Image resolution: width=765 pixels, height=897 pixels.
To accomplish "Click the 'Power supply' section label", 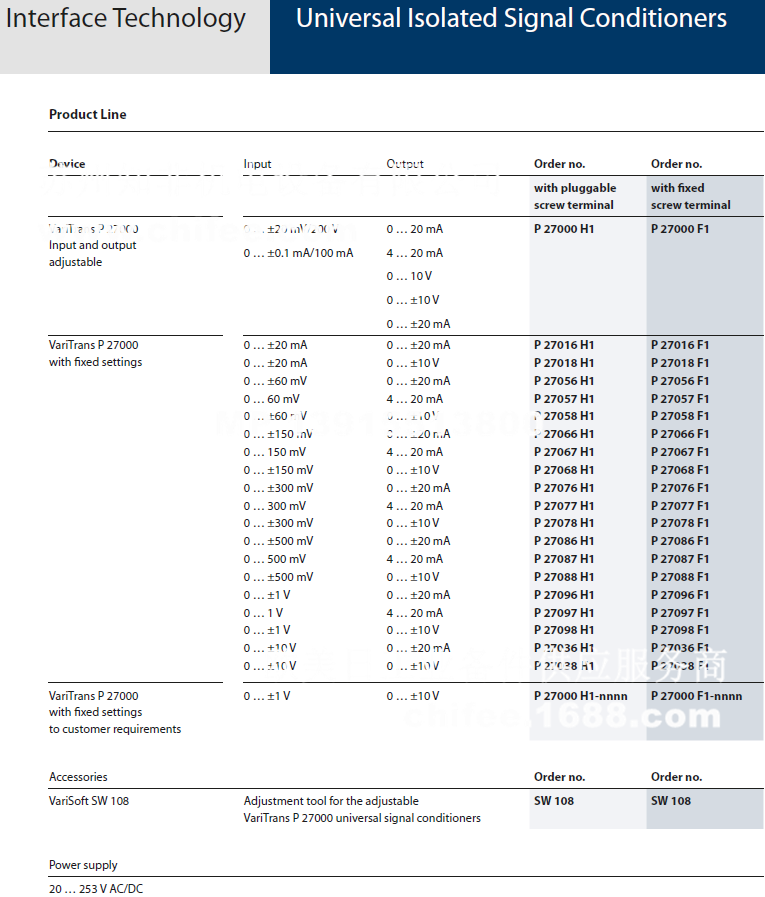I will [x=83, y=865].
